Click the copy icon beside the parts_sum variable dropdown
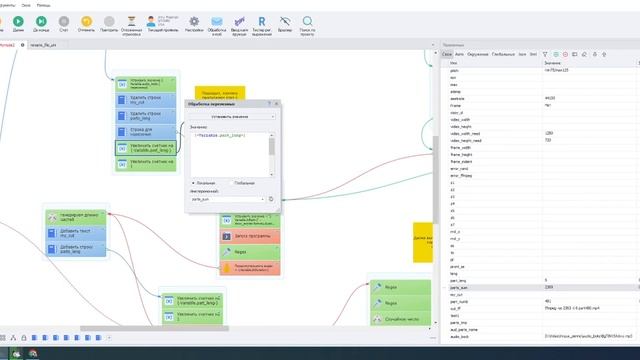Screen dimensions: 640x360 click(x=271, y=199)
